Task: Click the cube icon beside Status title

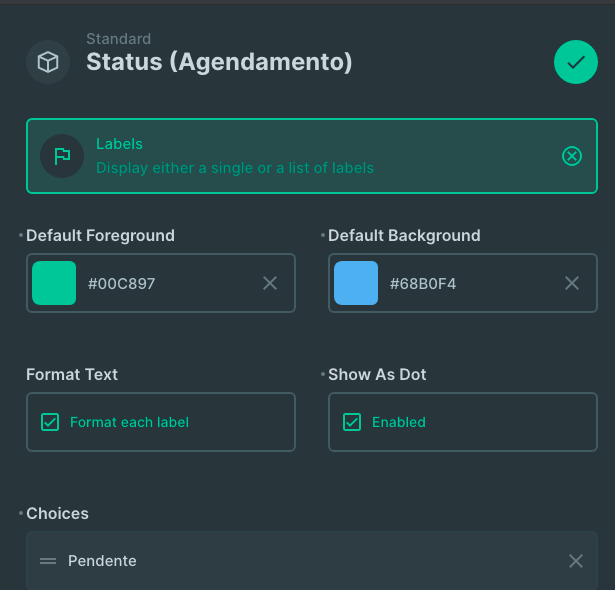Action: tap(48, 62)
